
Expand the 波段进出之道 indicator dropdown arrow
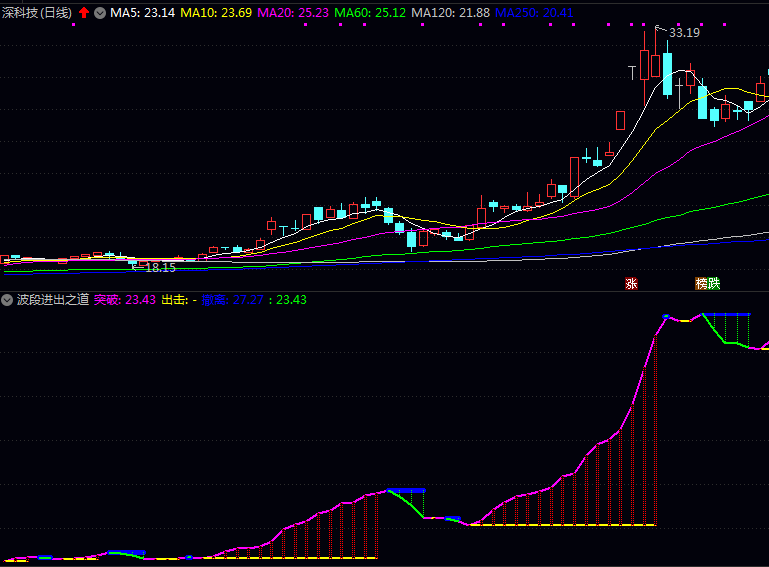(8, 299)
